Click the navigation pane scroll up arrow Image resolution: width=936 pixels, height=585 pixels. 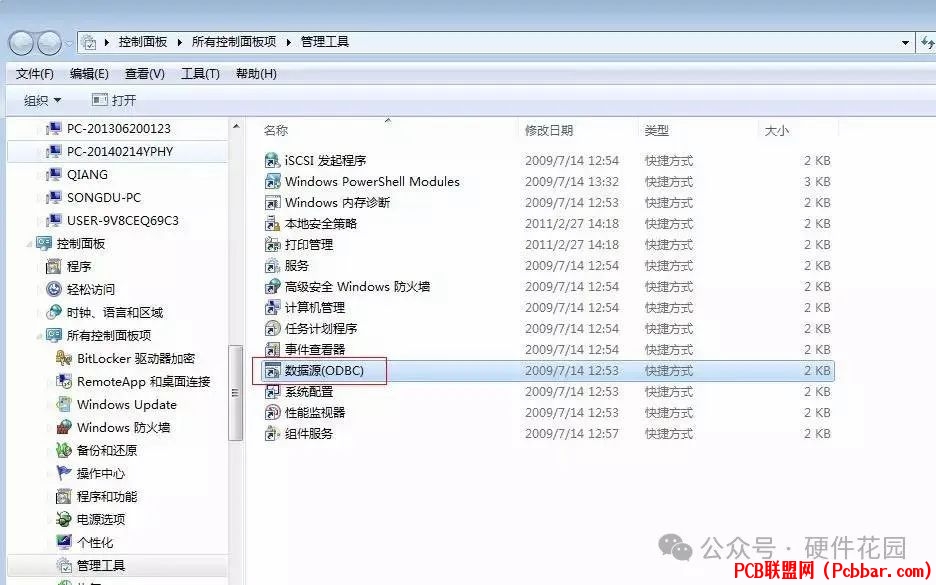pyautogui.click(x=235, y=127)
